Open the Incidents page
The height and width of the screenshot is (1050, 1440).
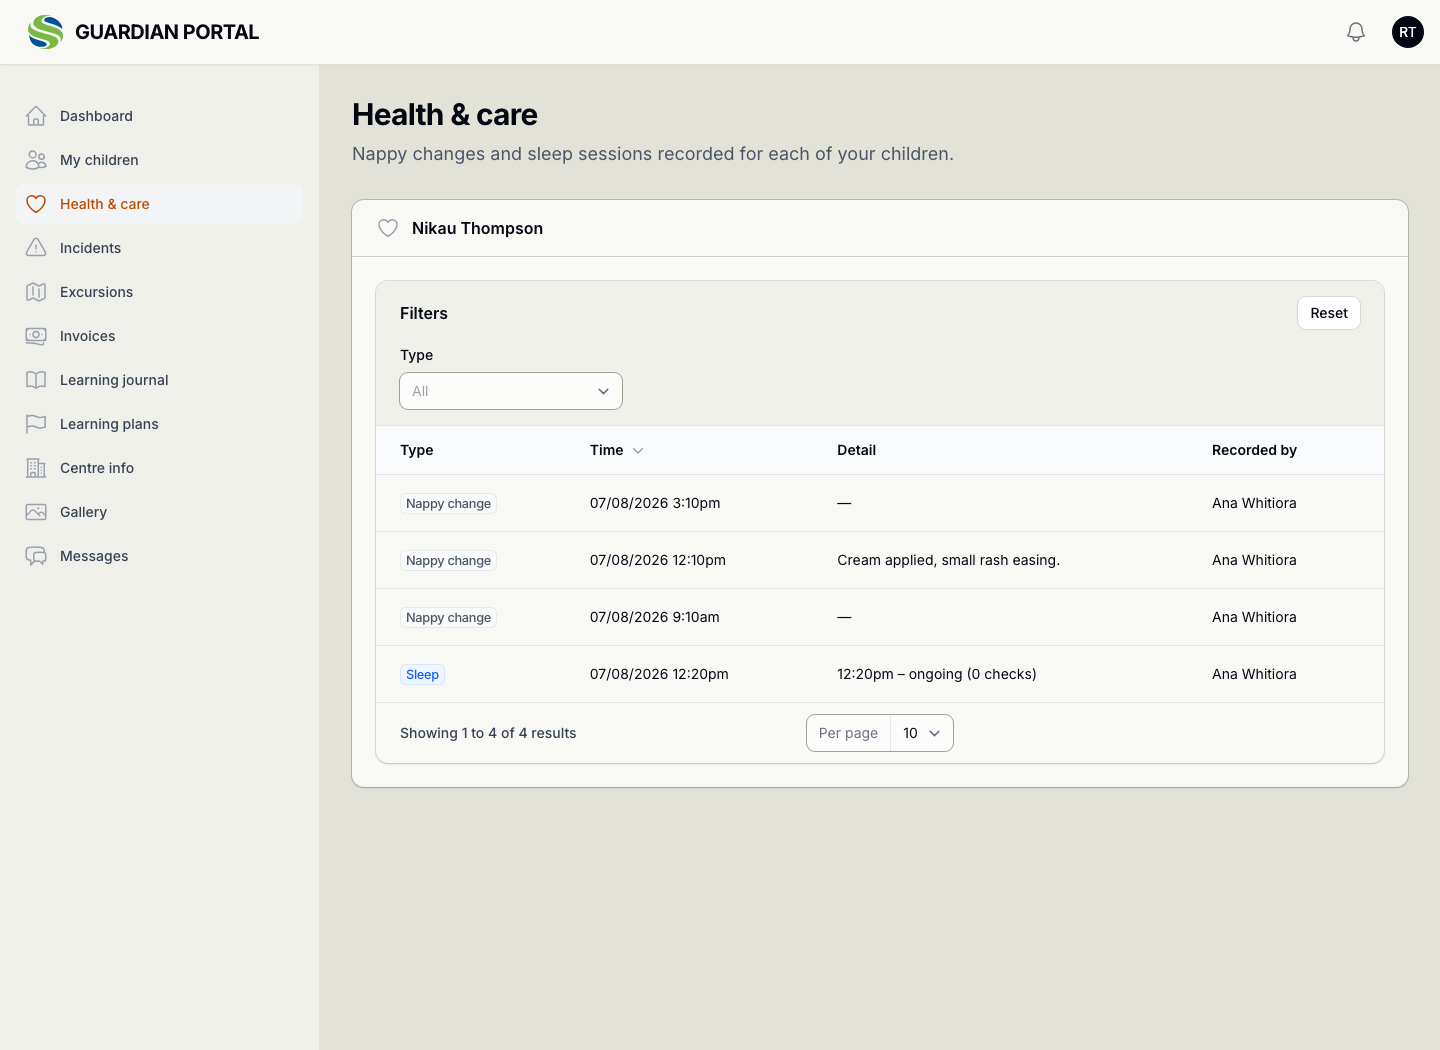(159, 248)
